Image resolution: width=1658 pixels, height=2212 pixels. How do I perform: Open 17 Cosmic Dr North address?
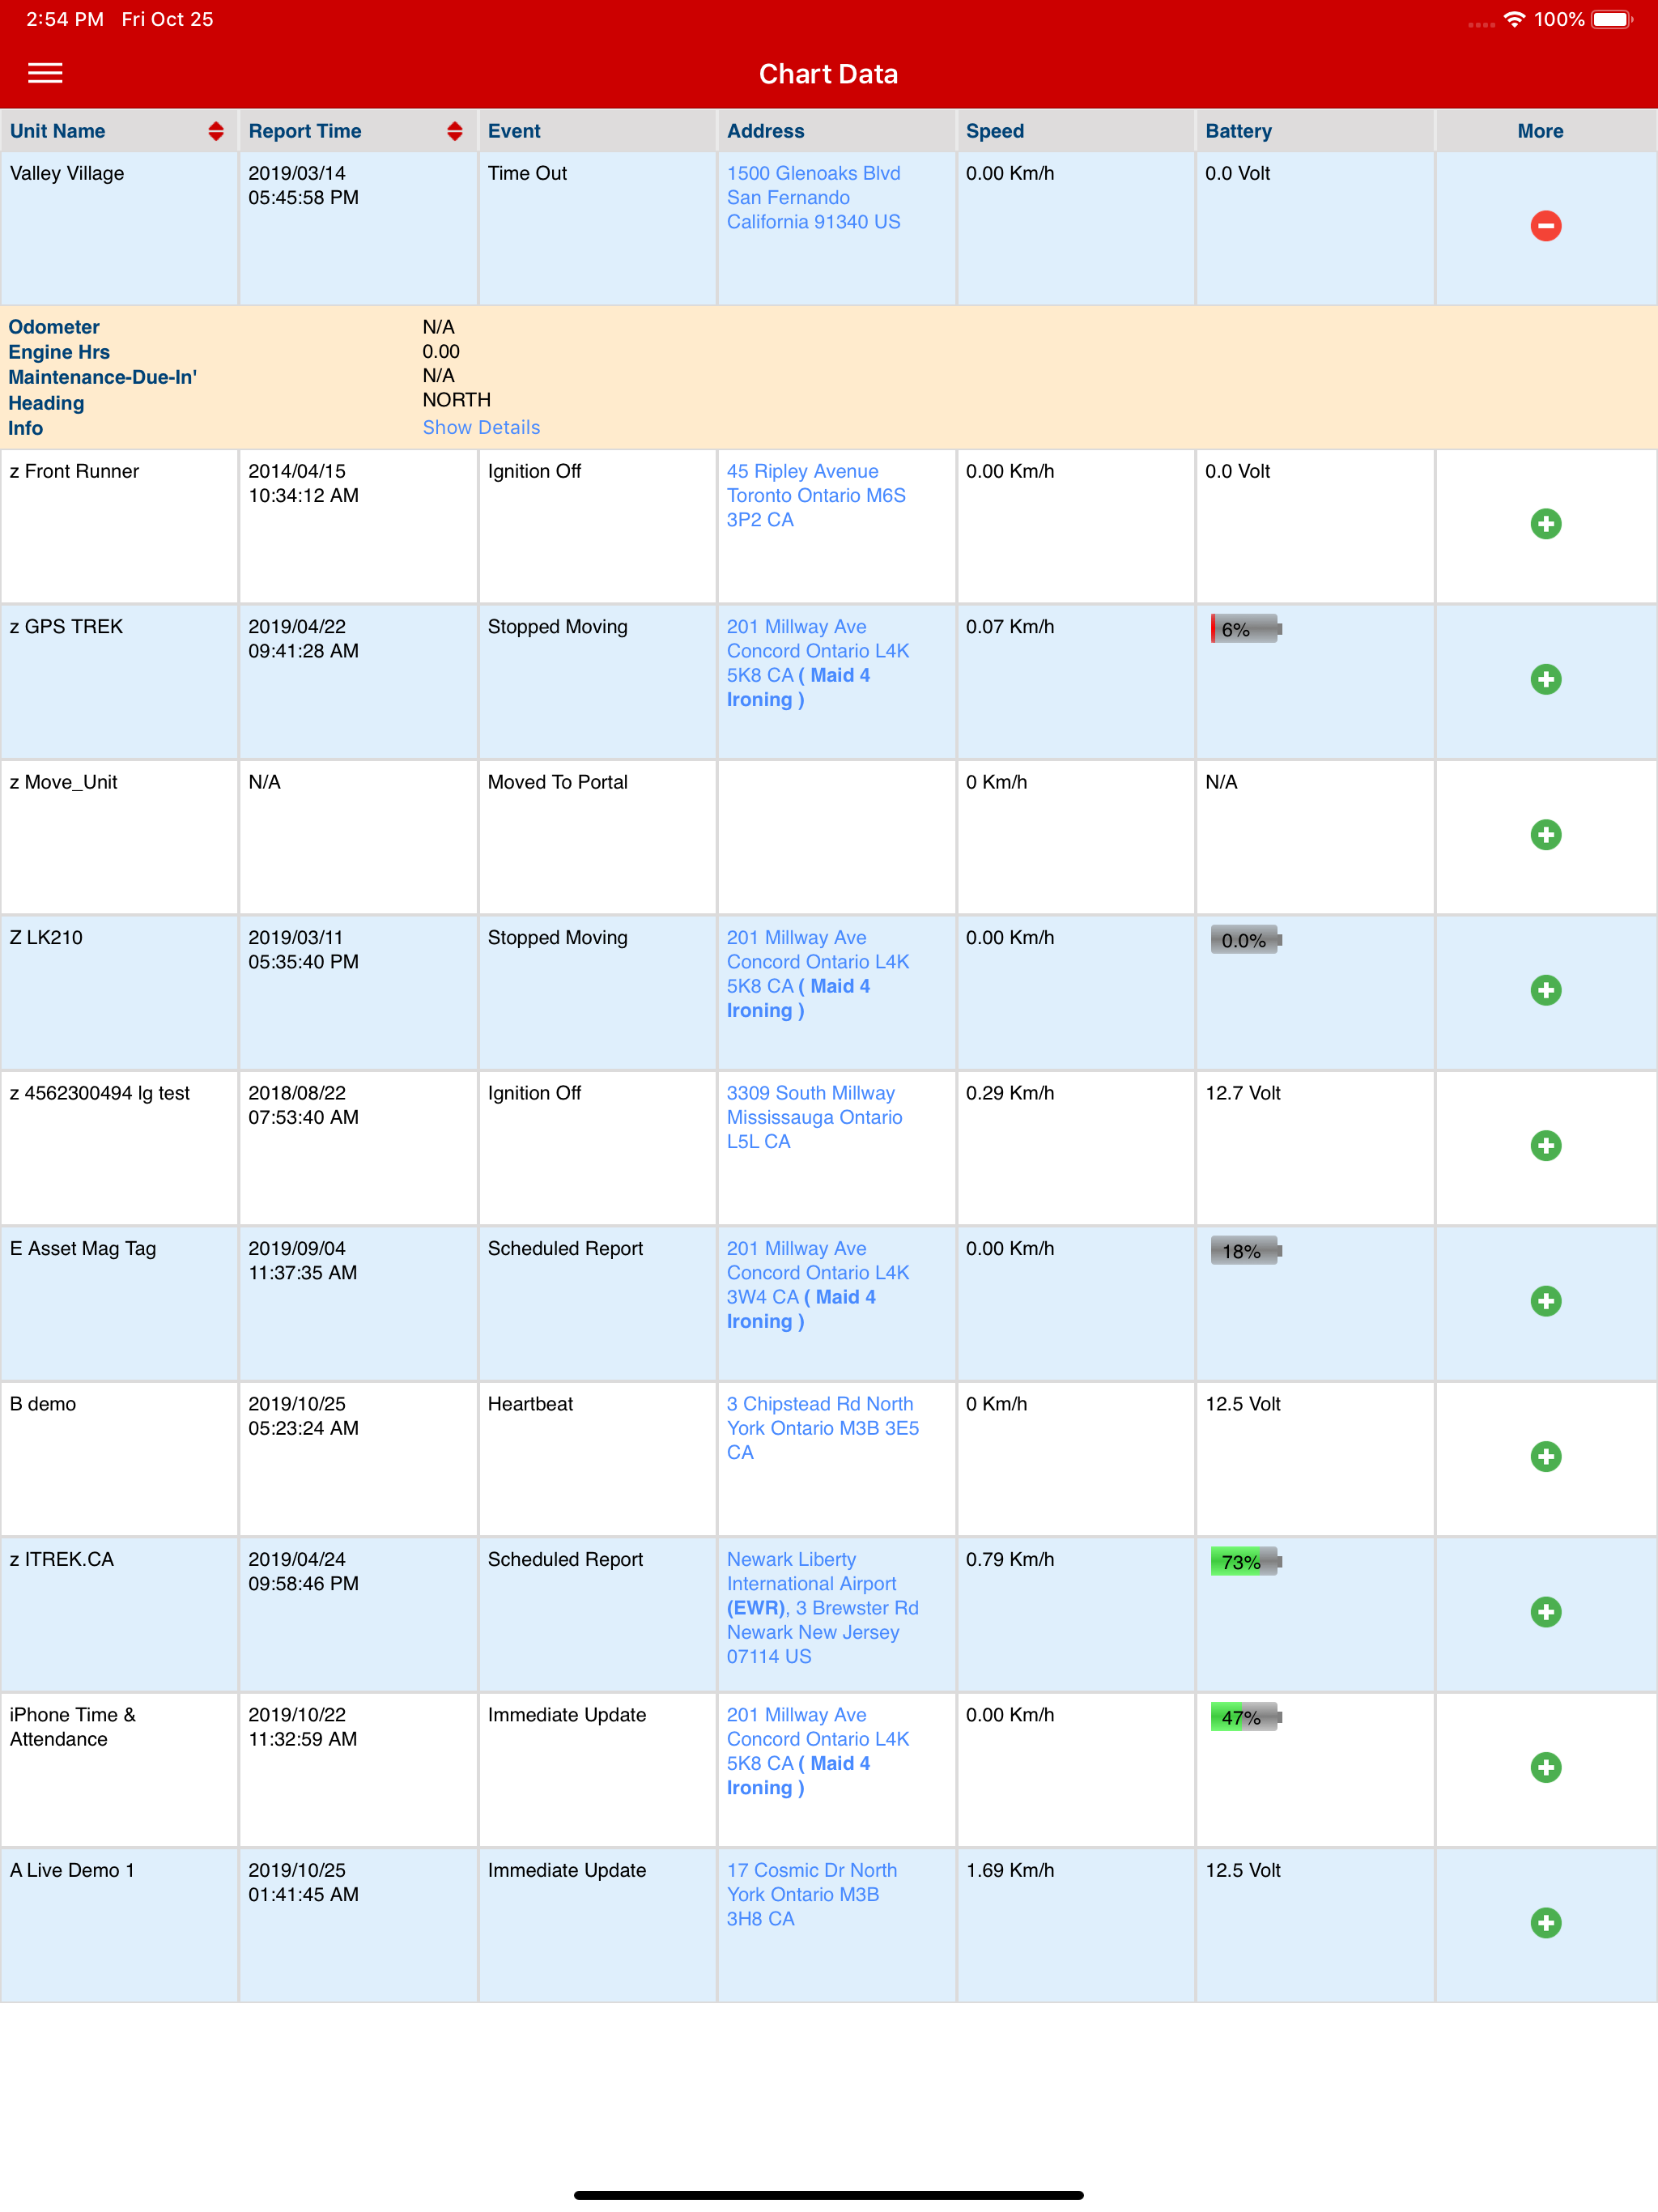point(812,1895)
